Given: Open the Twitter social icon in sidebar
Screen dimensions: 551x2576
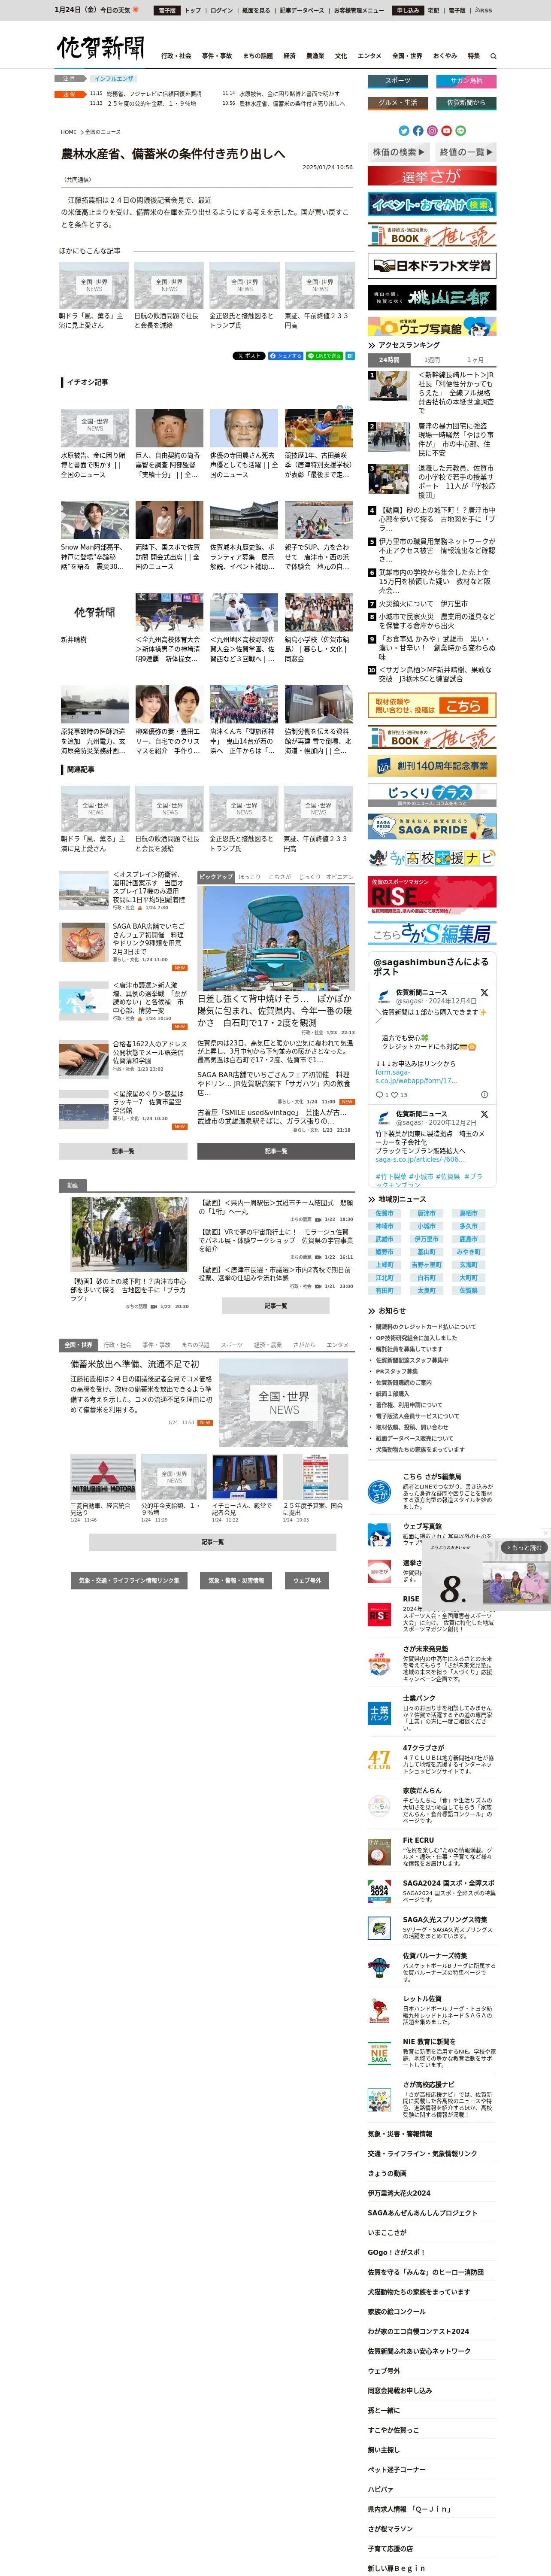Looking at the screenshot, I should pyautogui.click(x=404, y=130).
